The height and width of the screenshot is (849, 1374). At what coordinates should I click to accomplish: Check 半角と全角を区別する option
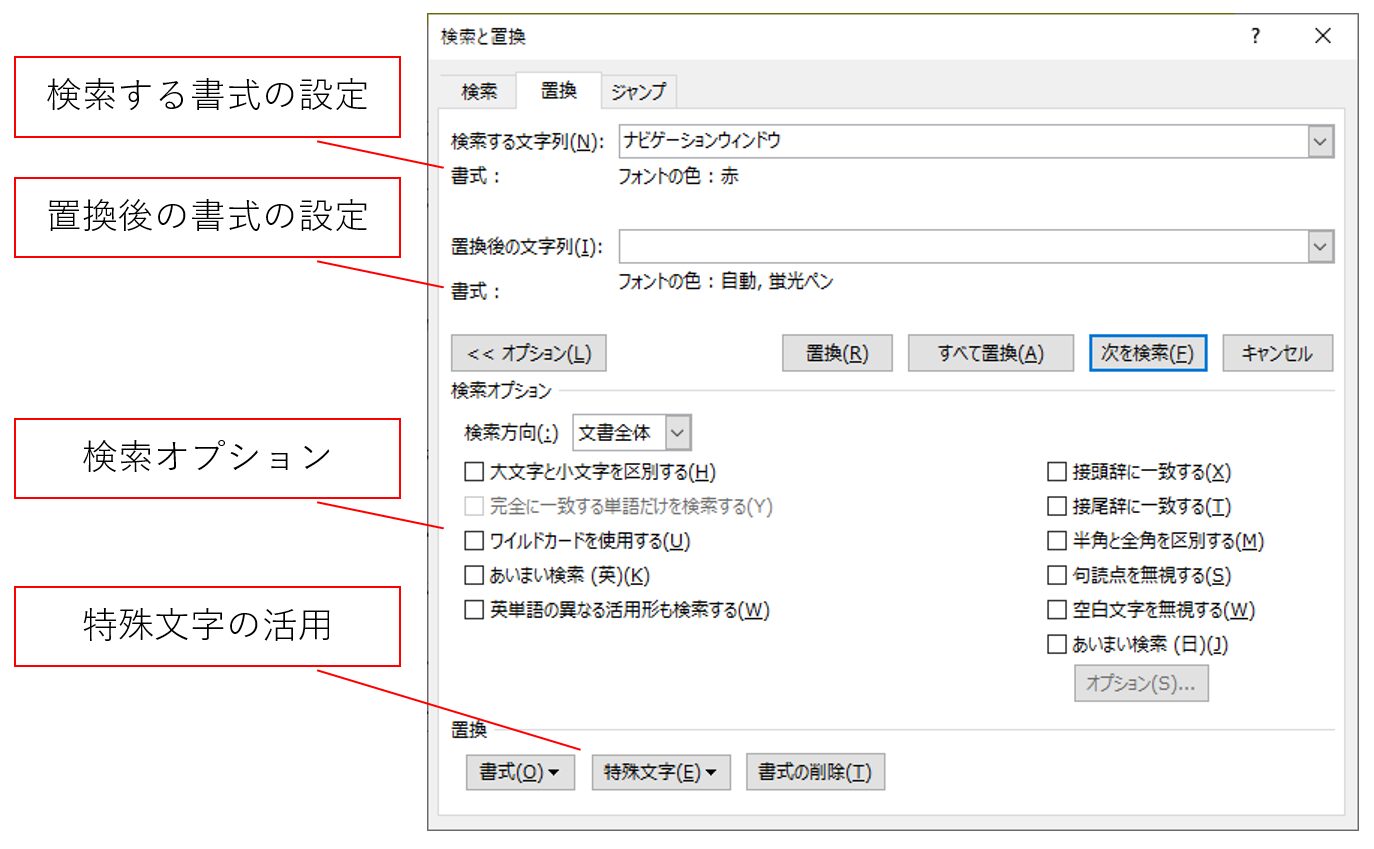tap(1057, 541)
